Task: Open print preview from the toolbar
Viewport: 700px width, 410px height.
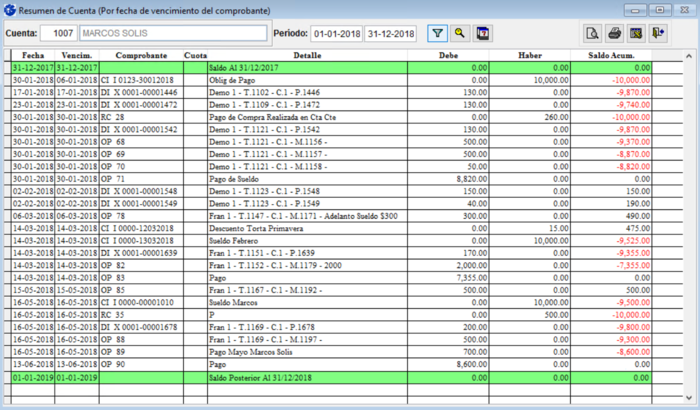Action: pos(592,33)
